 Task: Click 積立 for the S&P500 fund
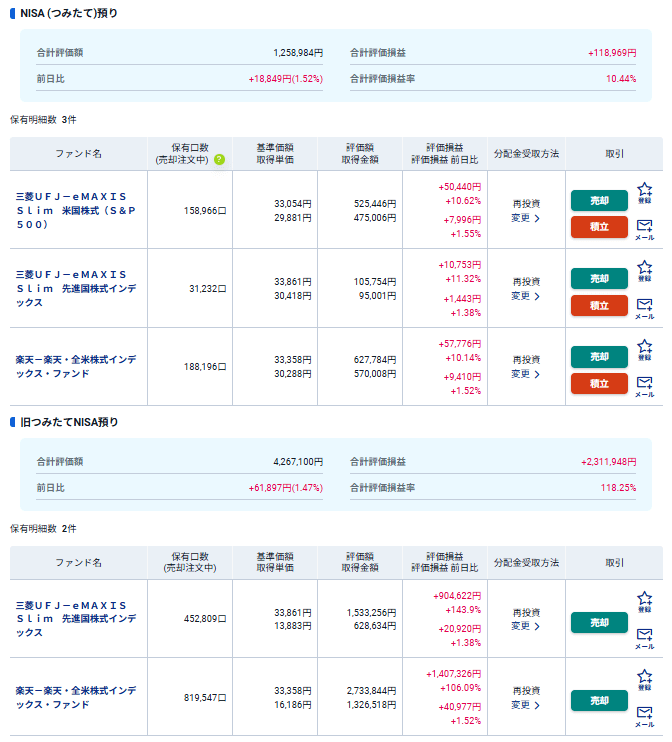tap(599, 227)
